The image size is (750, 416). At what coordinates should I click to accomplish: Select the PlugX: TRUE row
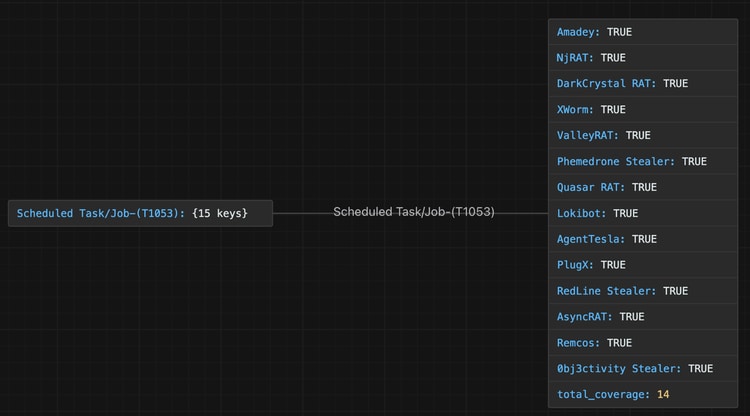click(643, 265)
